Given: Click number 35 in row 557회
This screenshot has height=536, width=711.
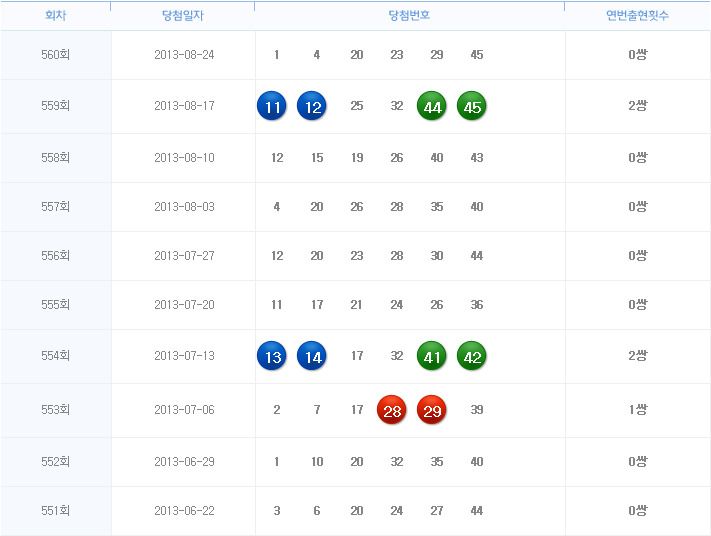Looking at the screenshot, I should click(437, 207).
